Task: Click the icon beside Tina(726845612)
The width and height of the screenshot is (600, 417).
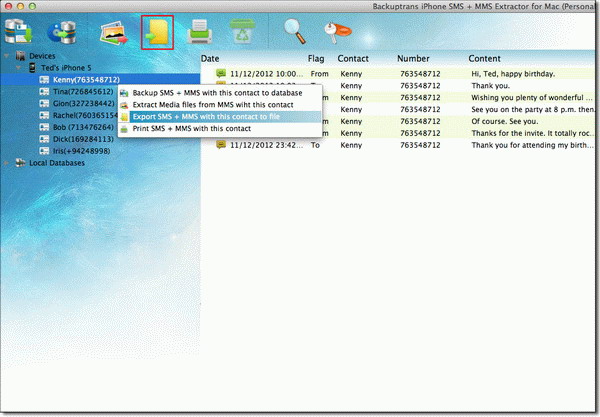Action: (x=44, y=91)
